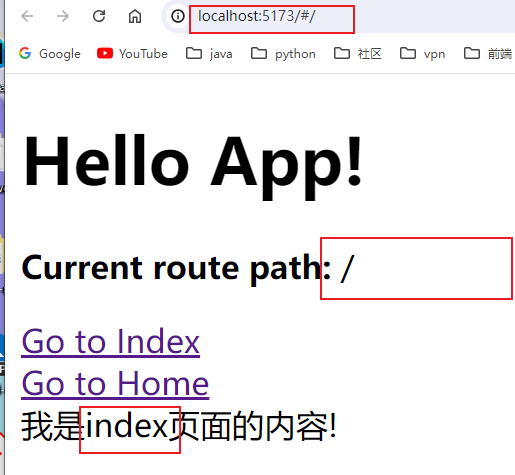Open the browser home page icon
This screenshot has height=475, width=515.
tap(135, 16)
